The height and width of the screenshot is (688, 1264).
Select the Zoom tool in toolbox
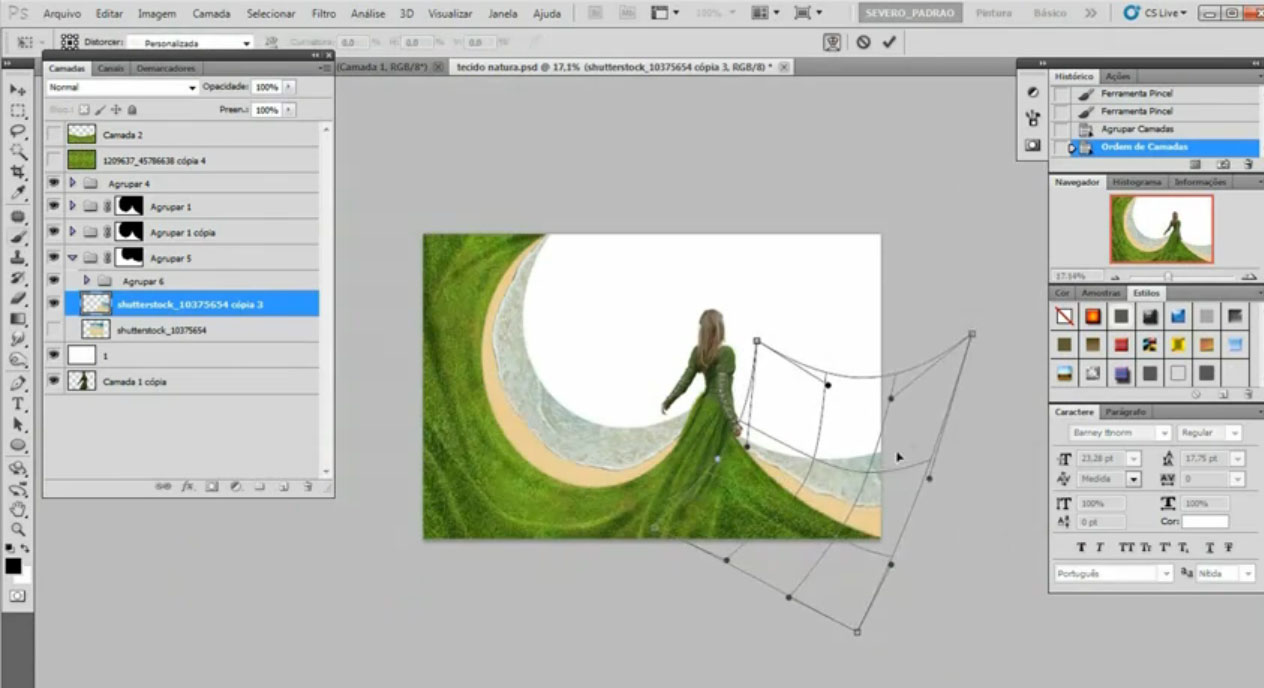coord(17,530)
